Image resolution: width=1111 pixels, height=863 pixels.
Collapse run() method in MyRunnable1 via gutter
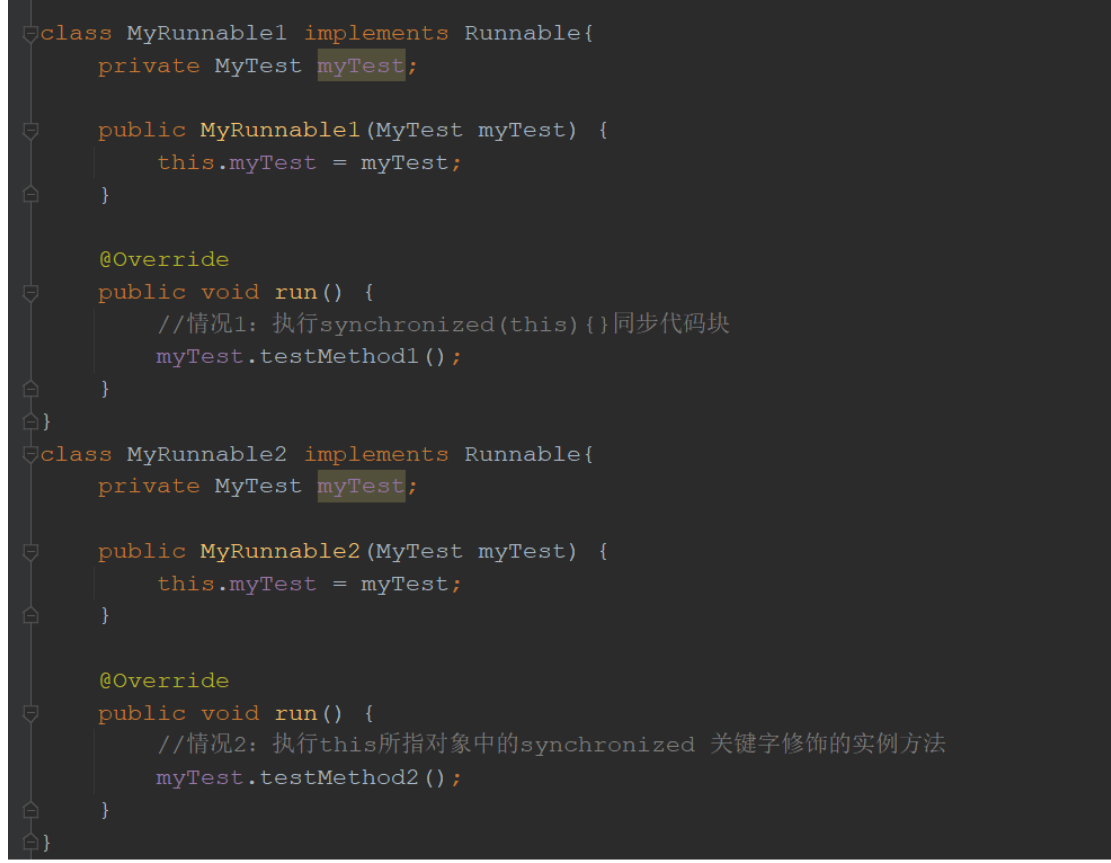(31, 292)
